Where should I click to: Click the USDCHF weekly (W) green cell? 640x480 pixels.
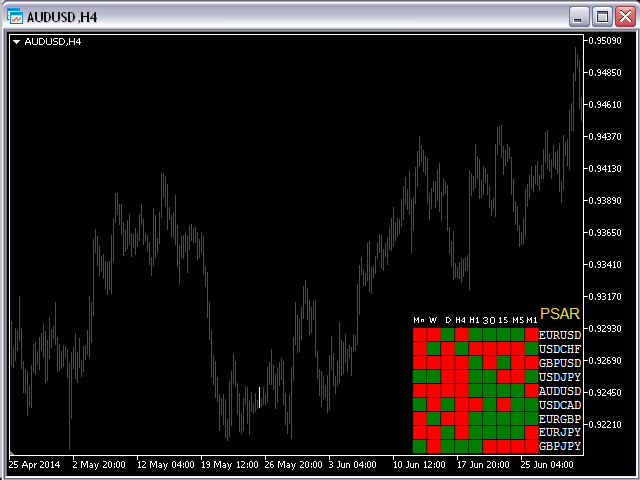point(434,349)
